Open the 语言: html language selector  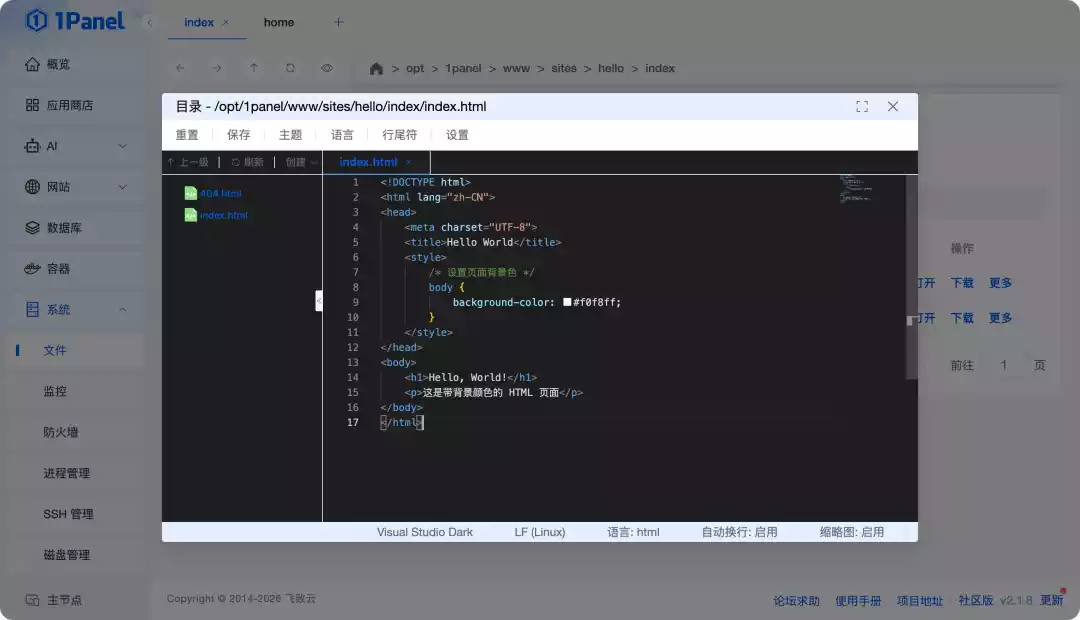tap(633, 532)
